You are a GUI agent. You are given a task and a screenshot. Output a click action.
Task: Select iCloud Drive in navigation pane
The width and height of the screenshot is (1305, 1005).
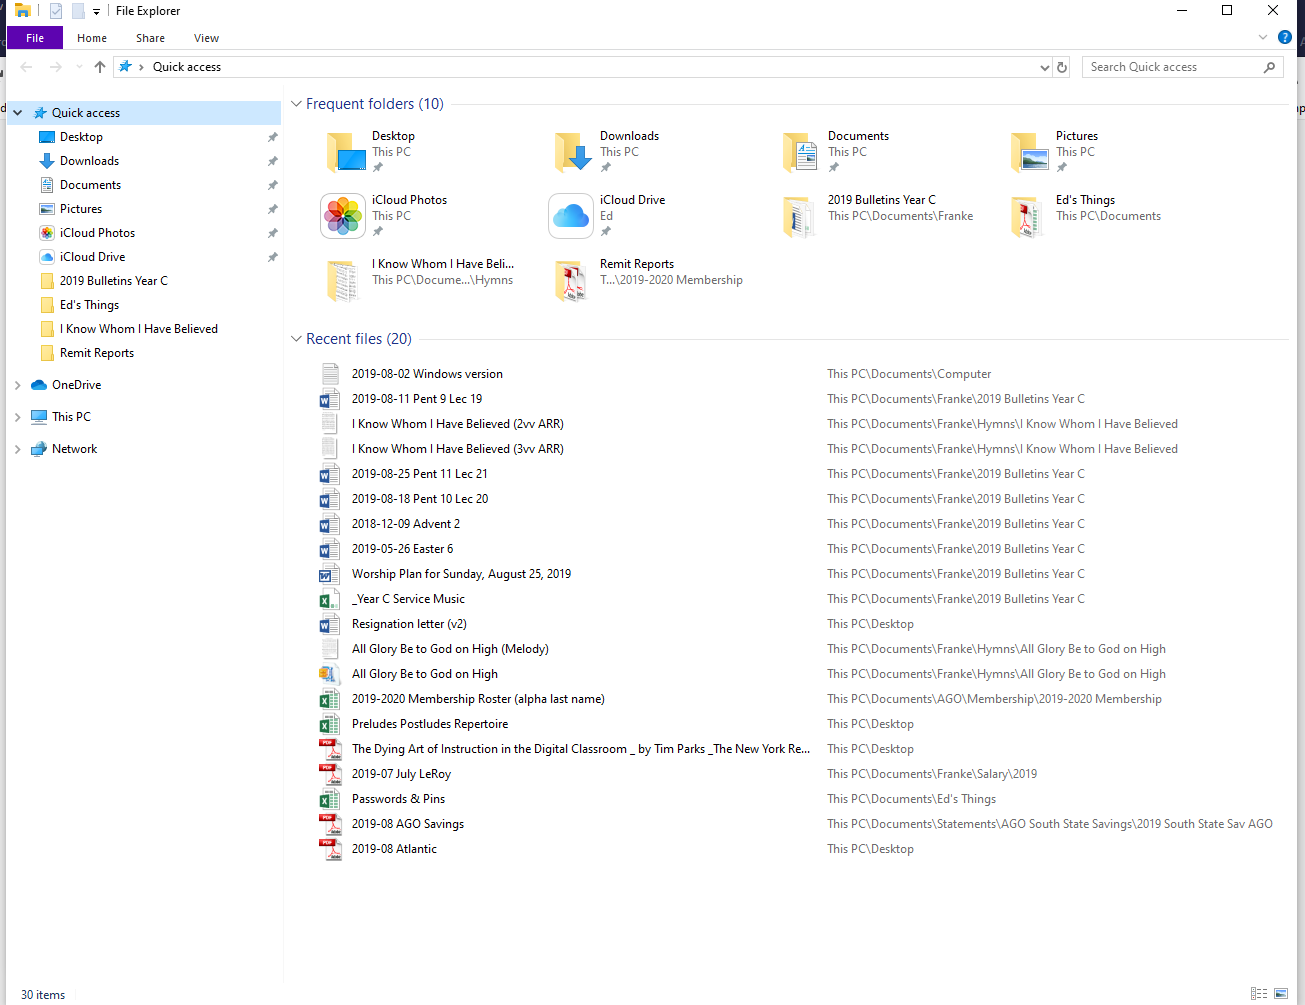[x=92, y=257]
